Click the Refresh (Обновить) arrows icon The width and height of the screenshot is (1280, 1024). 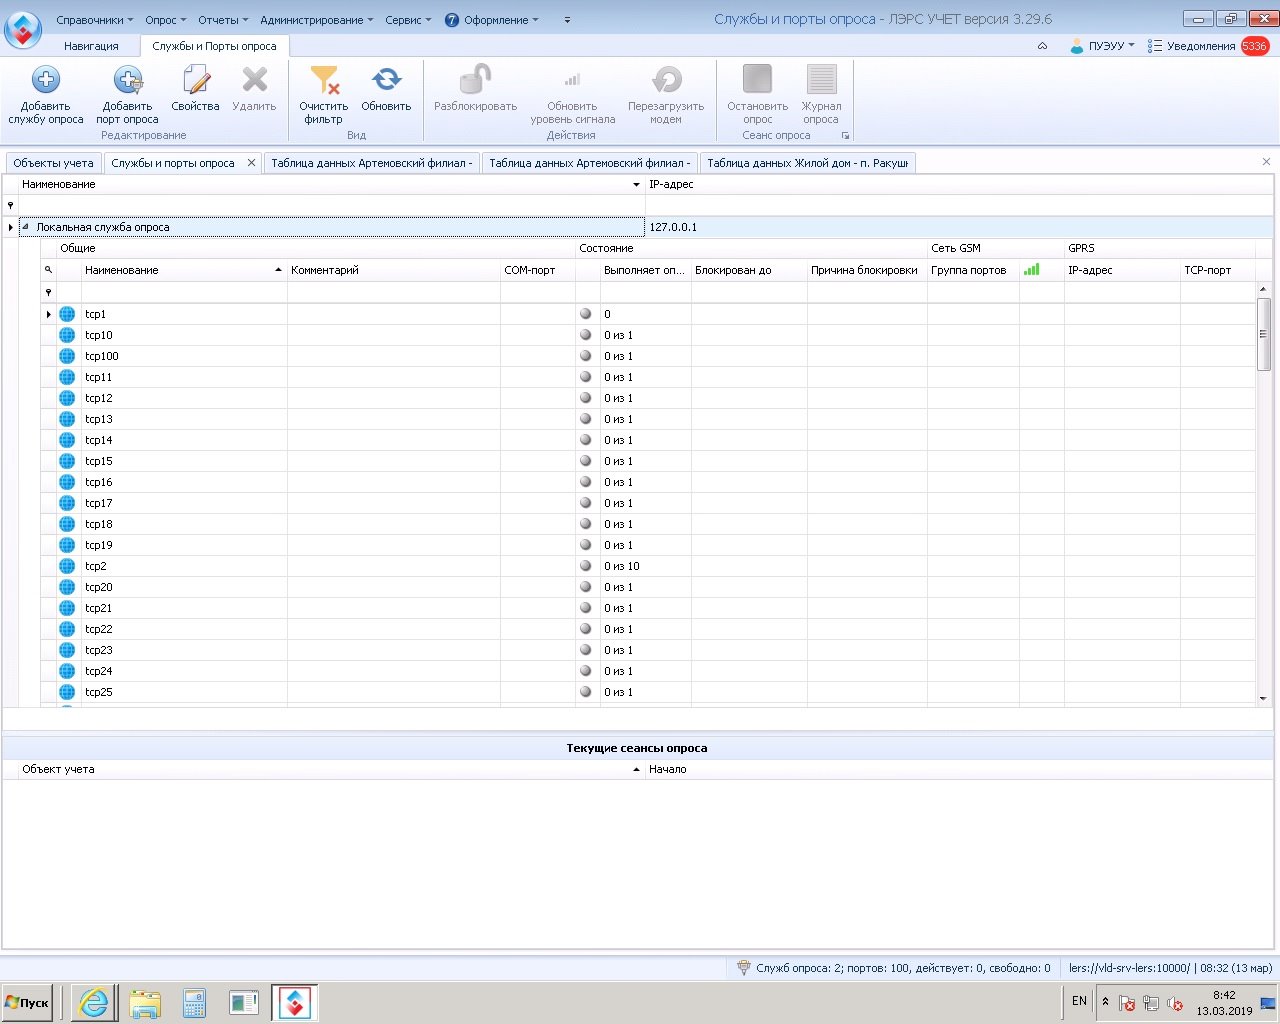[x=386, y=80]
